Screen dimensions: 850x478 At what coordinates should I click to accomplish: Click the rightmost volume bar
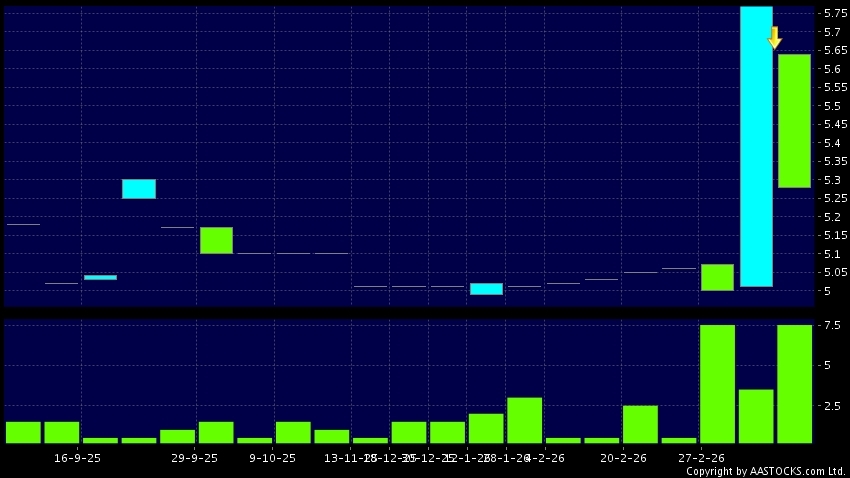pos(794,384)
